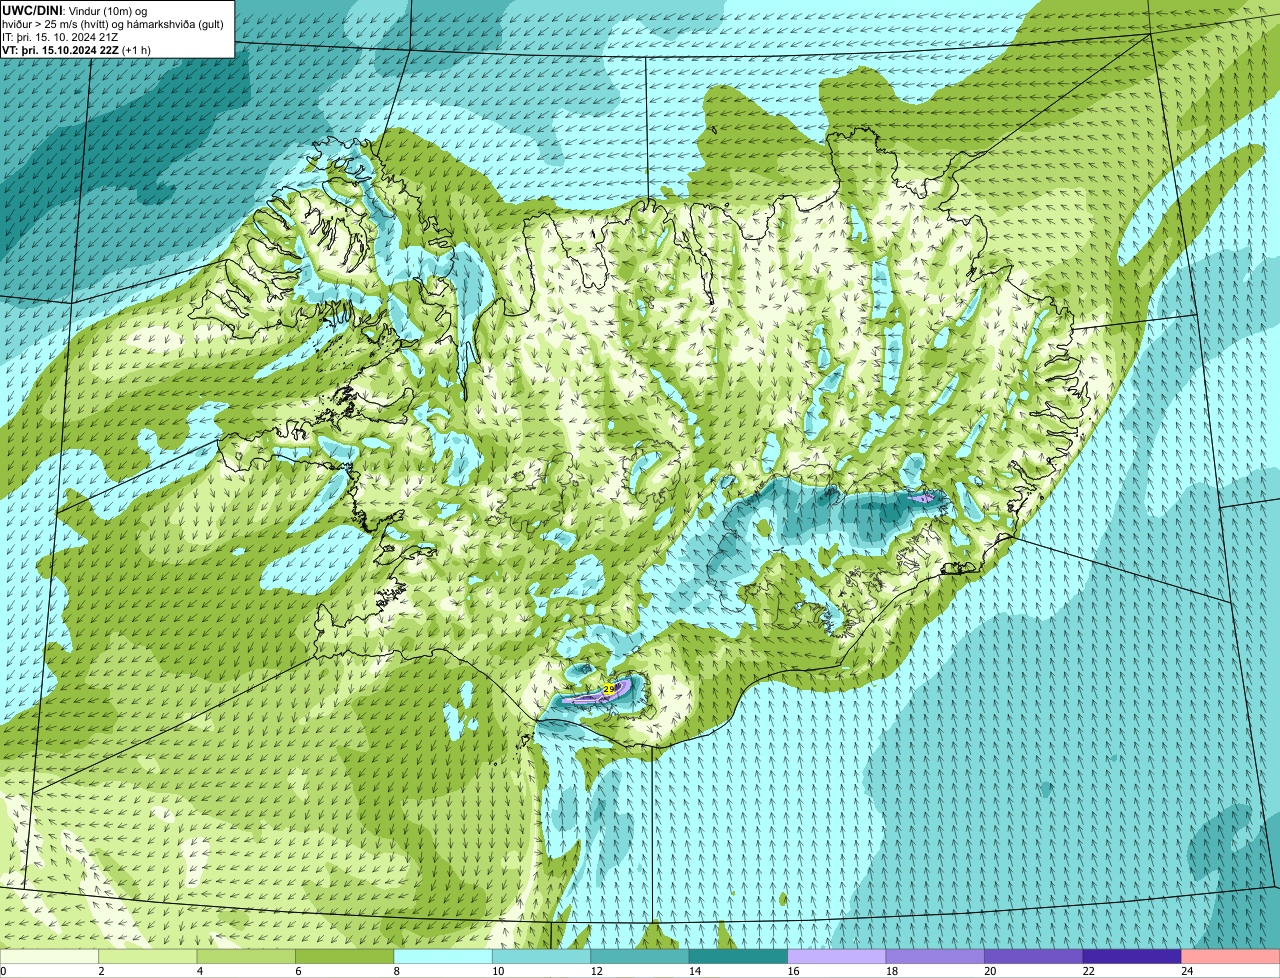
Task: Click the line 'hviður > 25 m/s (hvítt) og hámarkshviða (gult)'
Action: (114, 24)
